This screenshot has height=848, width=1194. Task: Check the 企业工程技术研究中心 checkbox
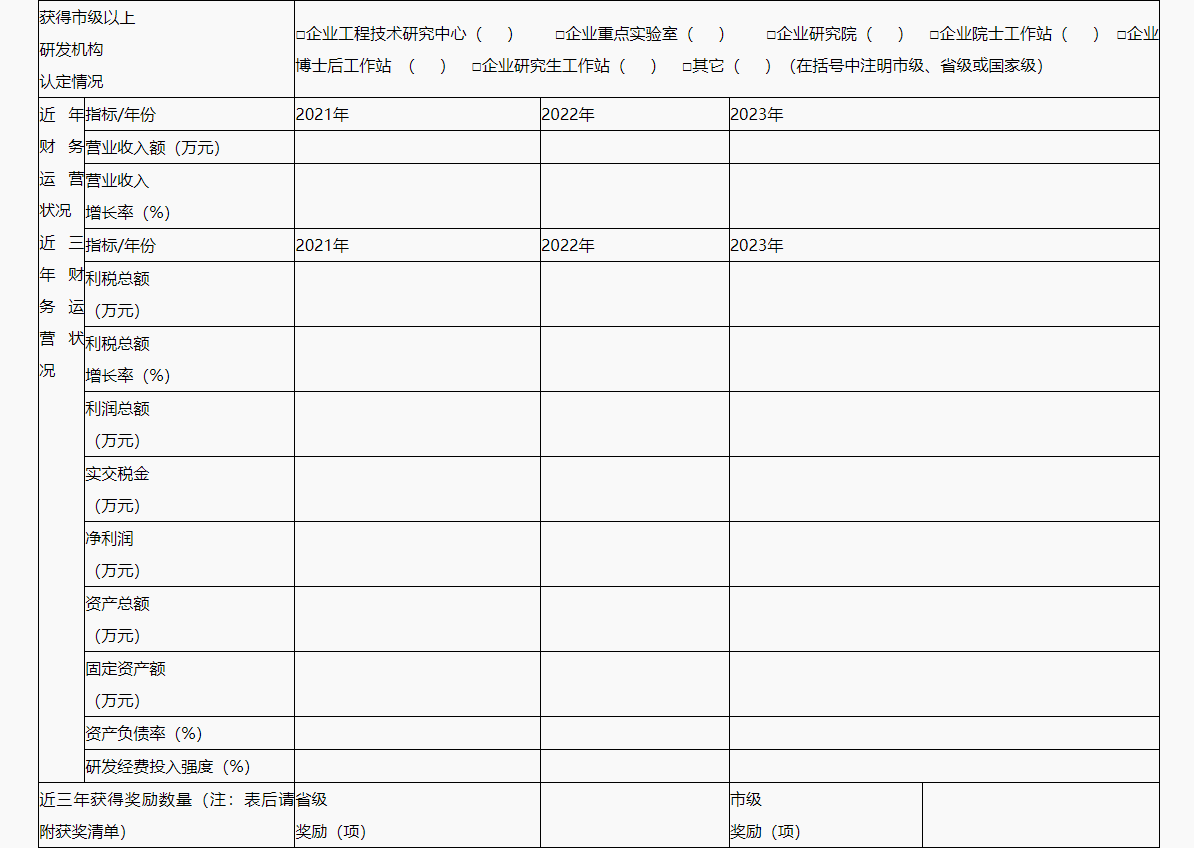point(301,35)
